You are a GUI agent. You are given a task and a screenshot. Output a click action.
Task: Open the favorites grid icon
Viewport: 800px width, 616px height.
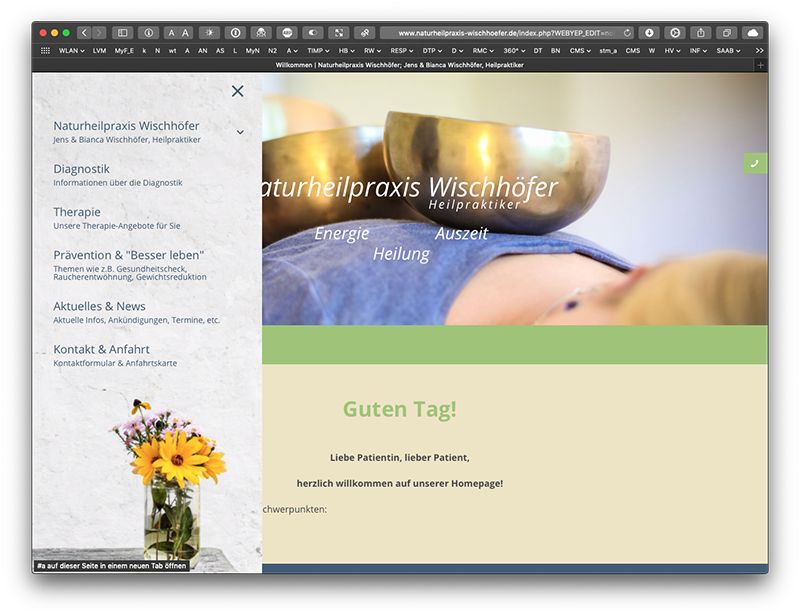(x=45, y=50)
